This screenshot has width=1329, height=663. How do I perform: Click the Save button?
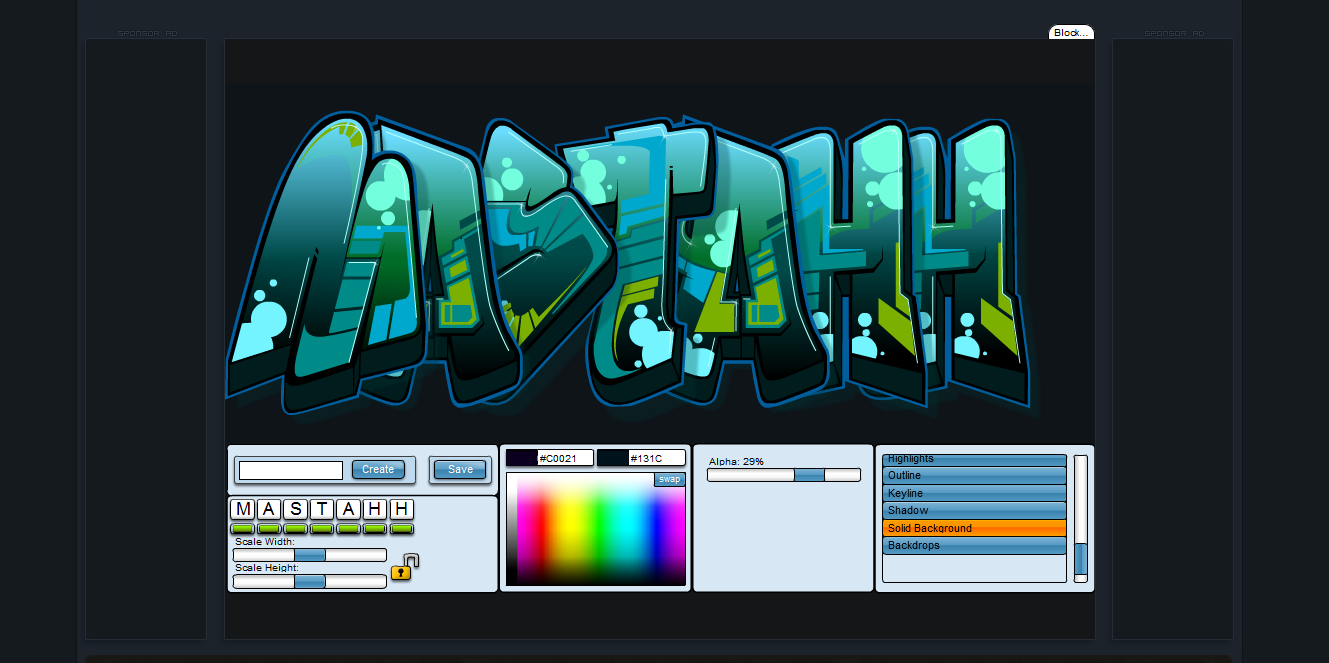[x=460, y=469]
